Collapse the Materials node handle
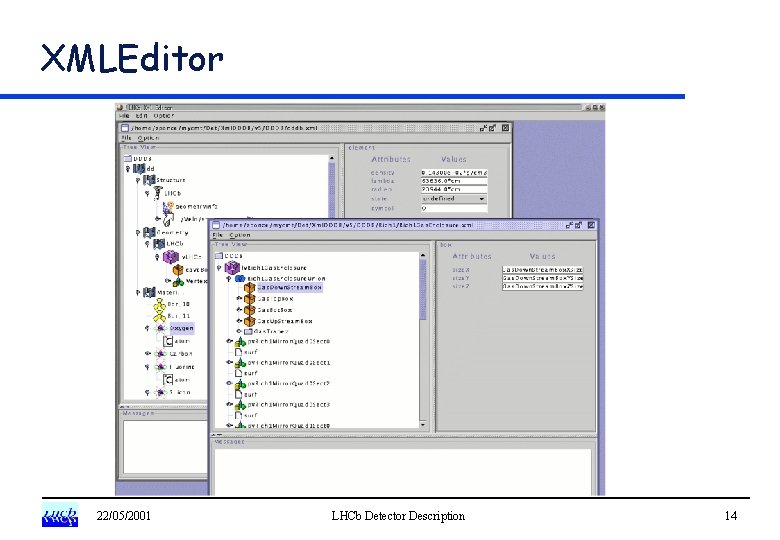 pos(138,292)
